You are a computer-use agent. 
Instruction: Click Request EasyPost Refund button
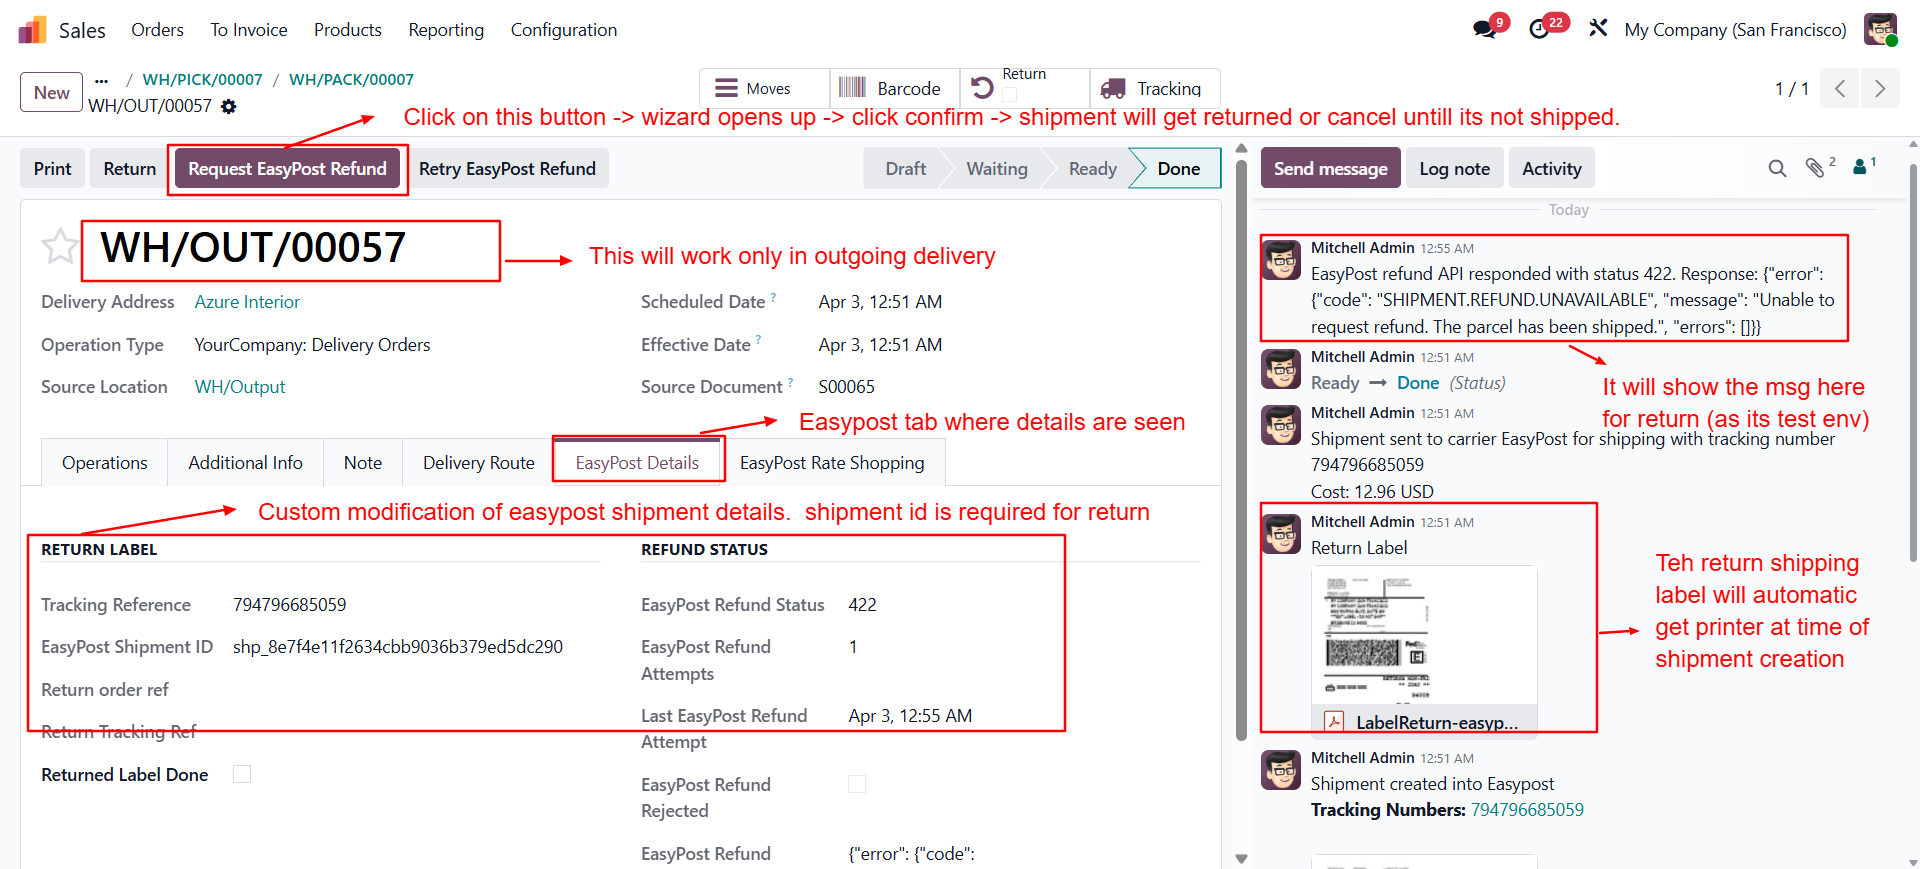[288, 168]
